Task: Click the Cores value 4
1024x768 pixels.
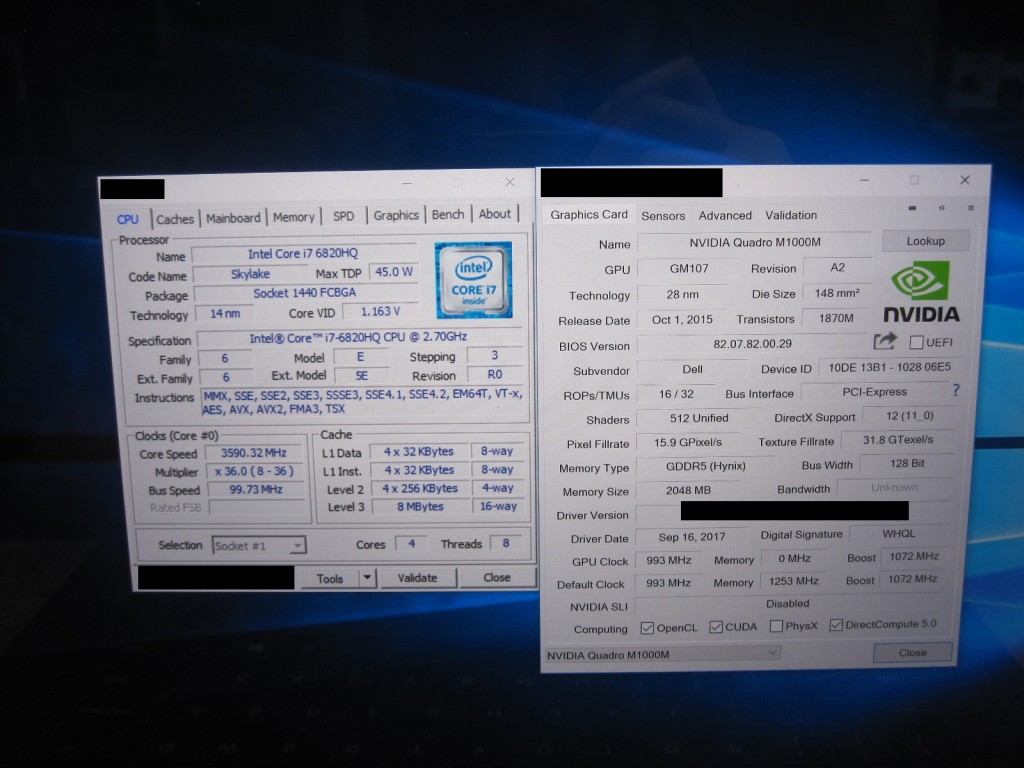Action: (x=411, y=543)
